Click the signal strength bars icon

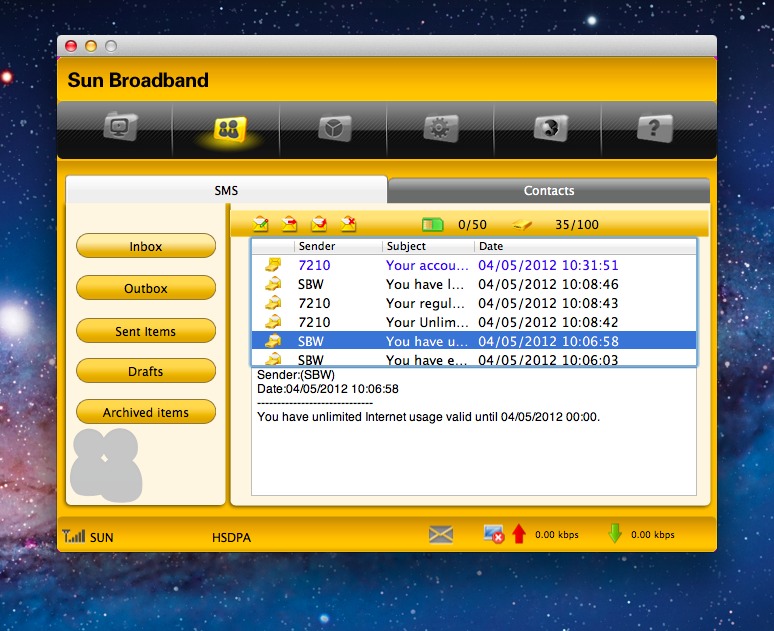pos(74,536)
